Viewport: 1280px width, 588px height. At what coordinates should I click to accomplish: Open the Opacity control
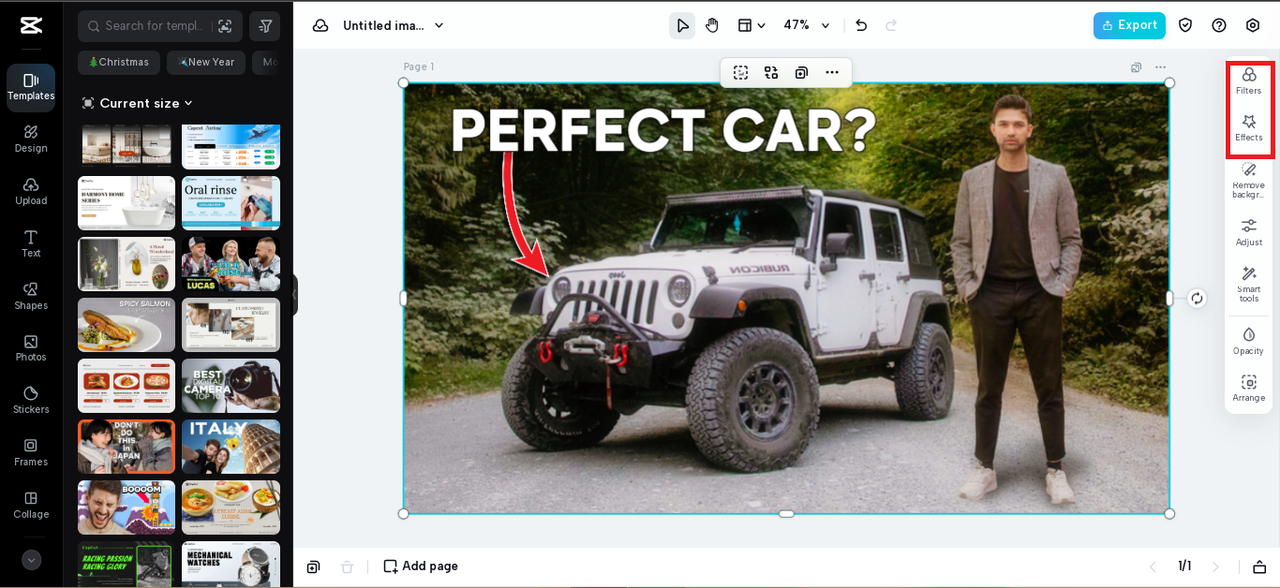click(x=1248, y=340)
